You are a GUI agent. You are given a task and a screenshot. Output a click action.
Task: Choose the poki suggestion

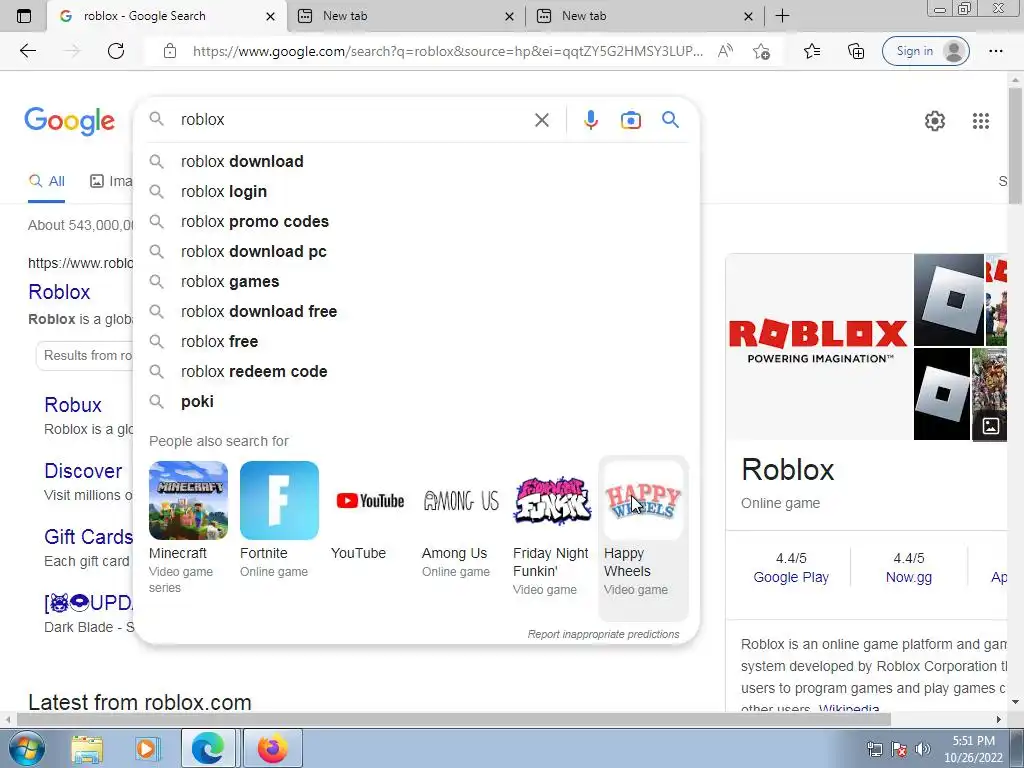pyautogui.click(x=416, y=402)
